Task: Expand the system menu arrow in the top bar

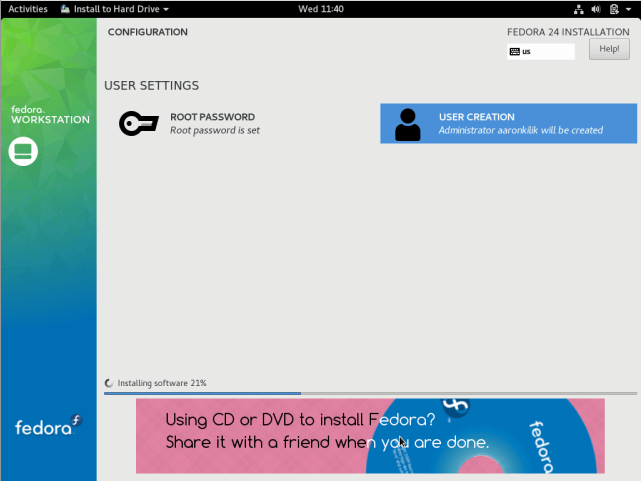Action: [x=628, y=9]
